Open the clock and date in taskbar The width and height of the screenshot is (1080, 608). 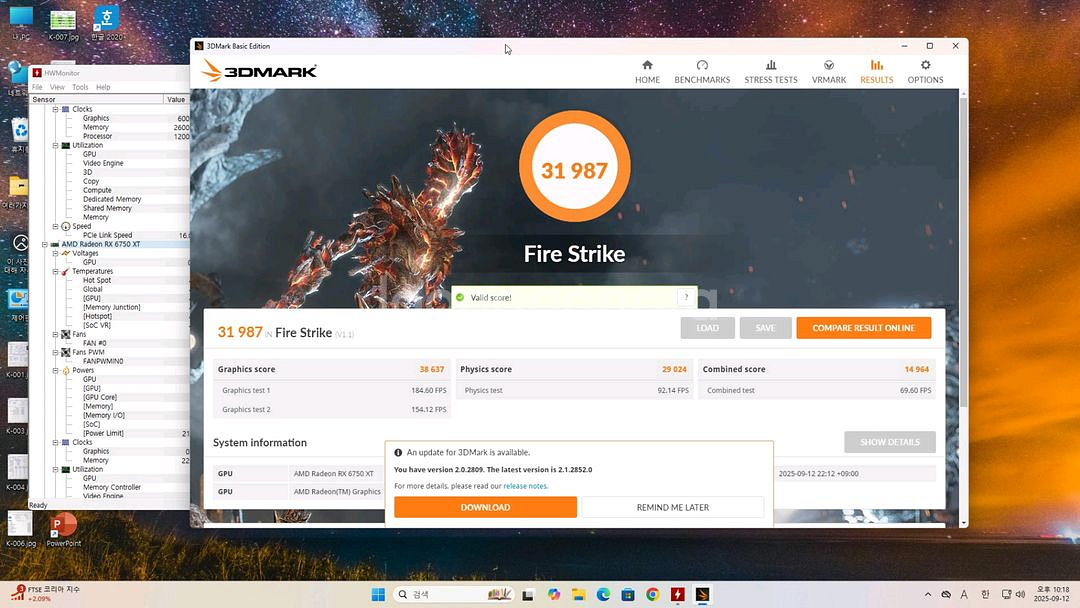[1052, 594]
